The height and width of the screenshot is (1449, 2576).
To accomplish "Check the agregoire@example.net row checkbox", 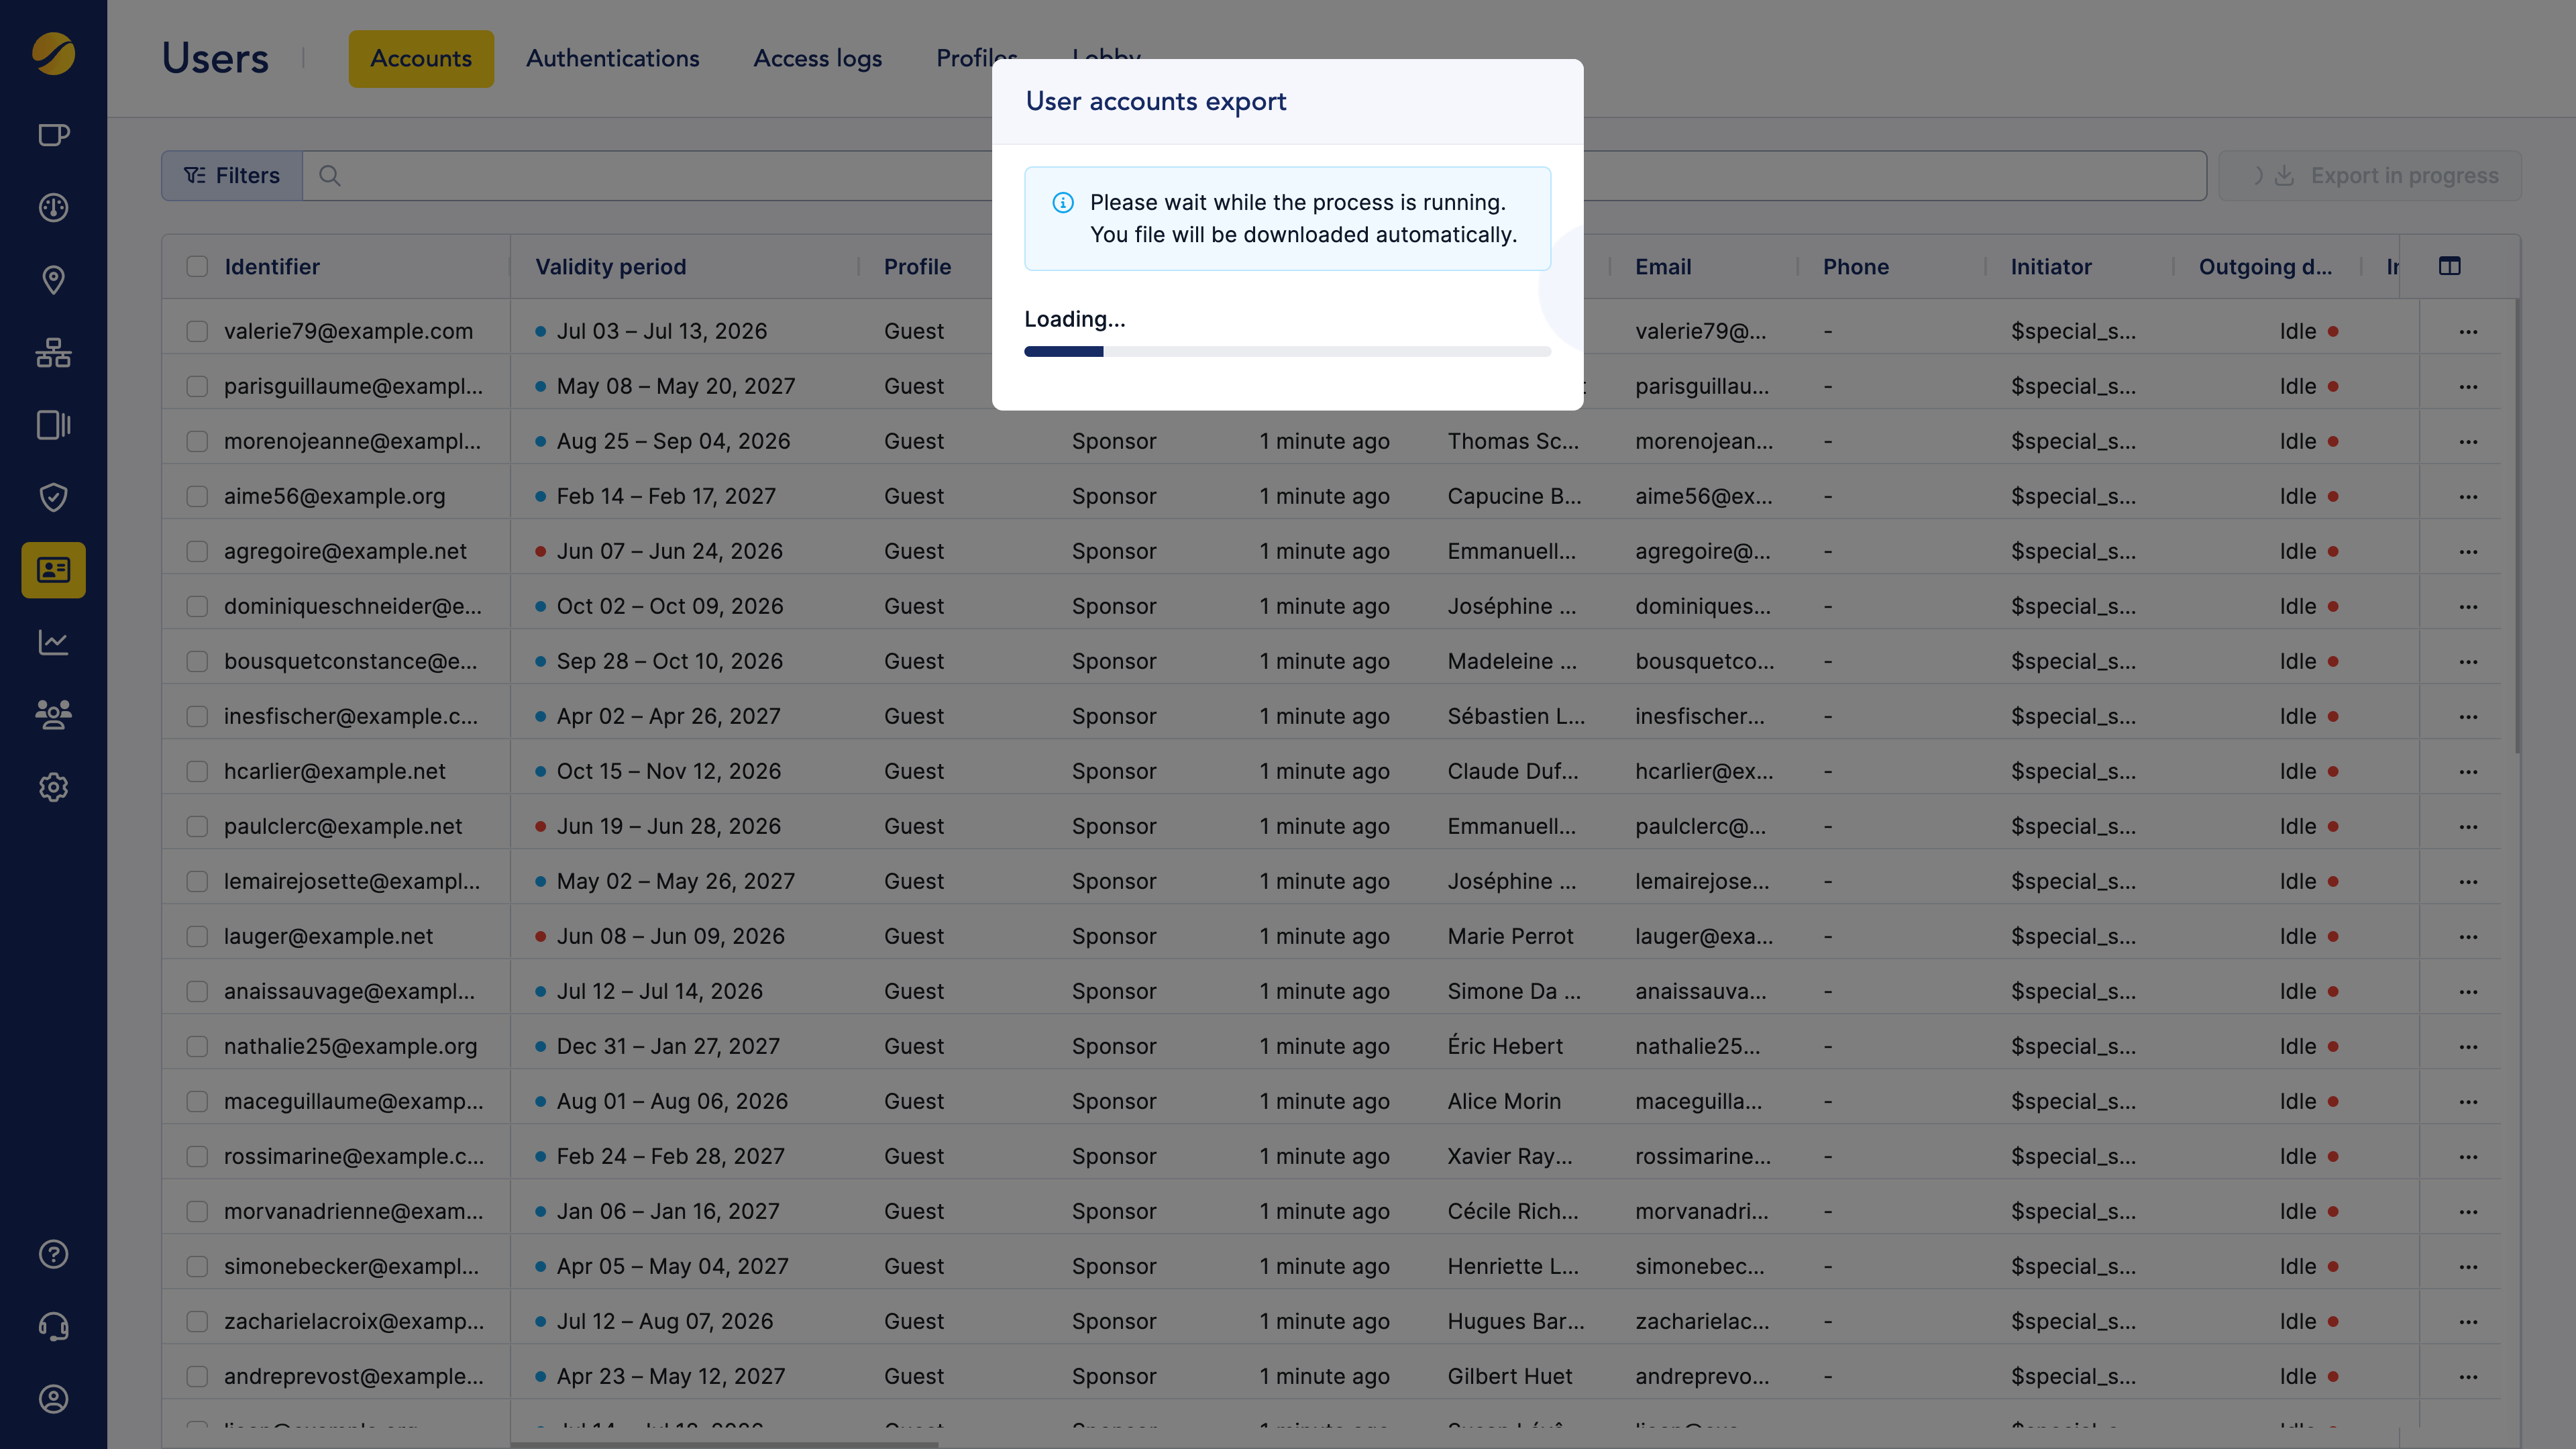I will pos(197,551).
